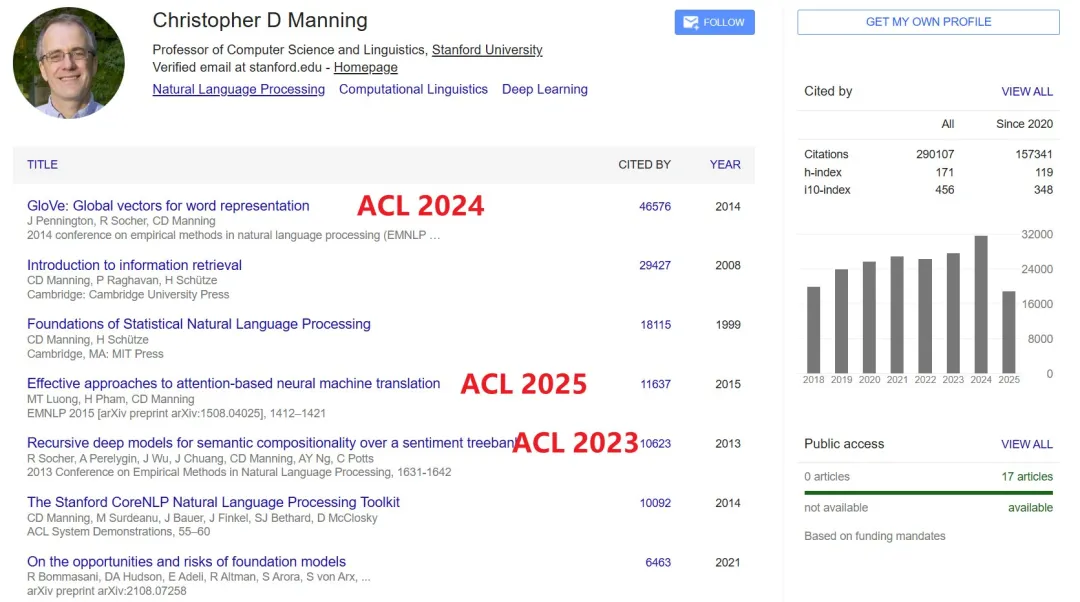This screenshot has width=1080, height=602.
Task: Open the GloVe Global vectors paper
Action: point(168,206)
